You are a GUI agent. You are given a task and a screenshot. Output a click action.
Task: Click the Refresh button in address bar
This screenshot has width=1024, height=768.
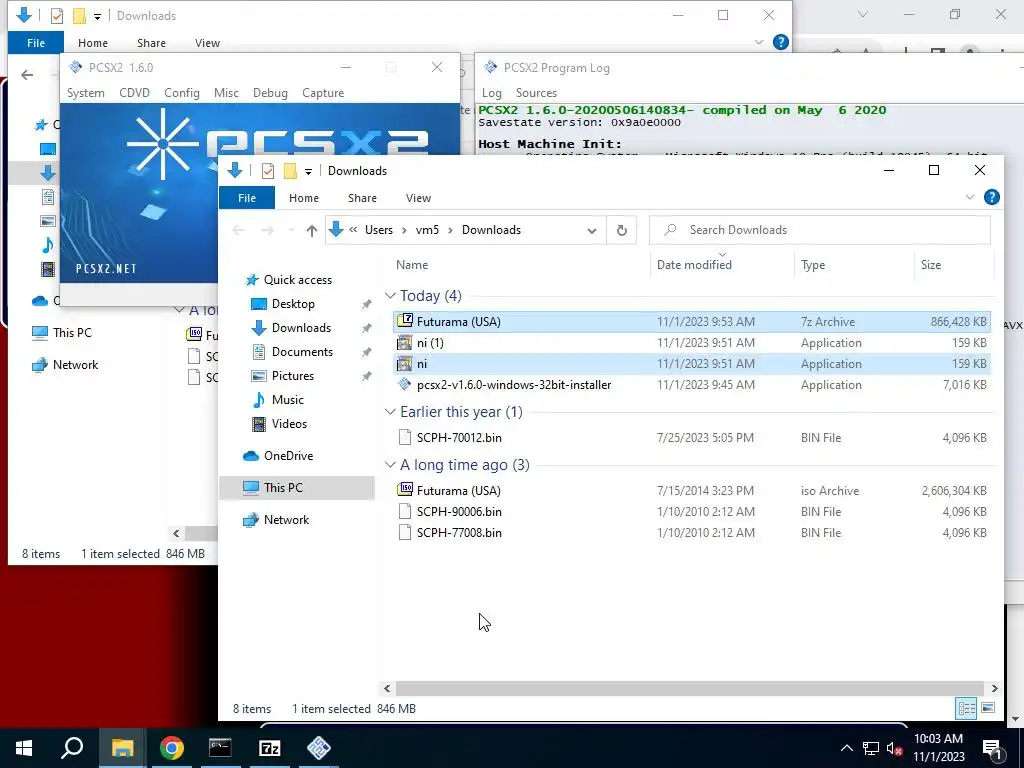(x=622, y=230)
